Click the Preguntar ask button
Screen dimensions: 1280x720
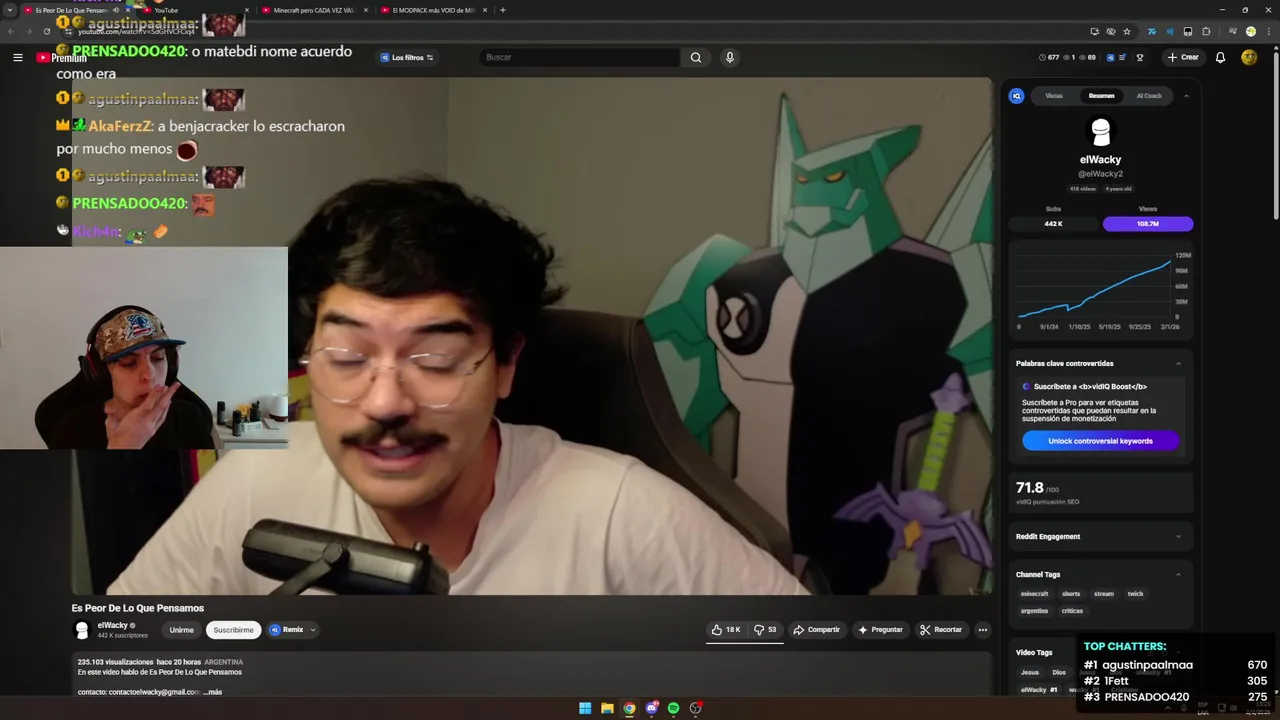tap(880, 630)
